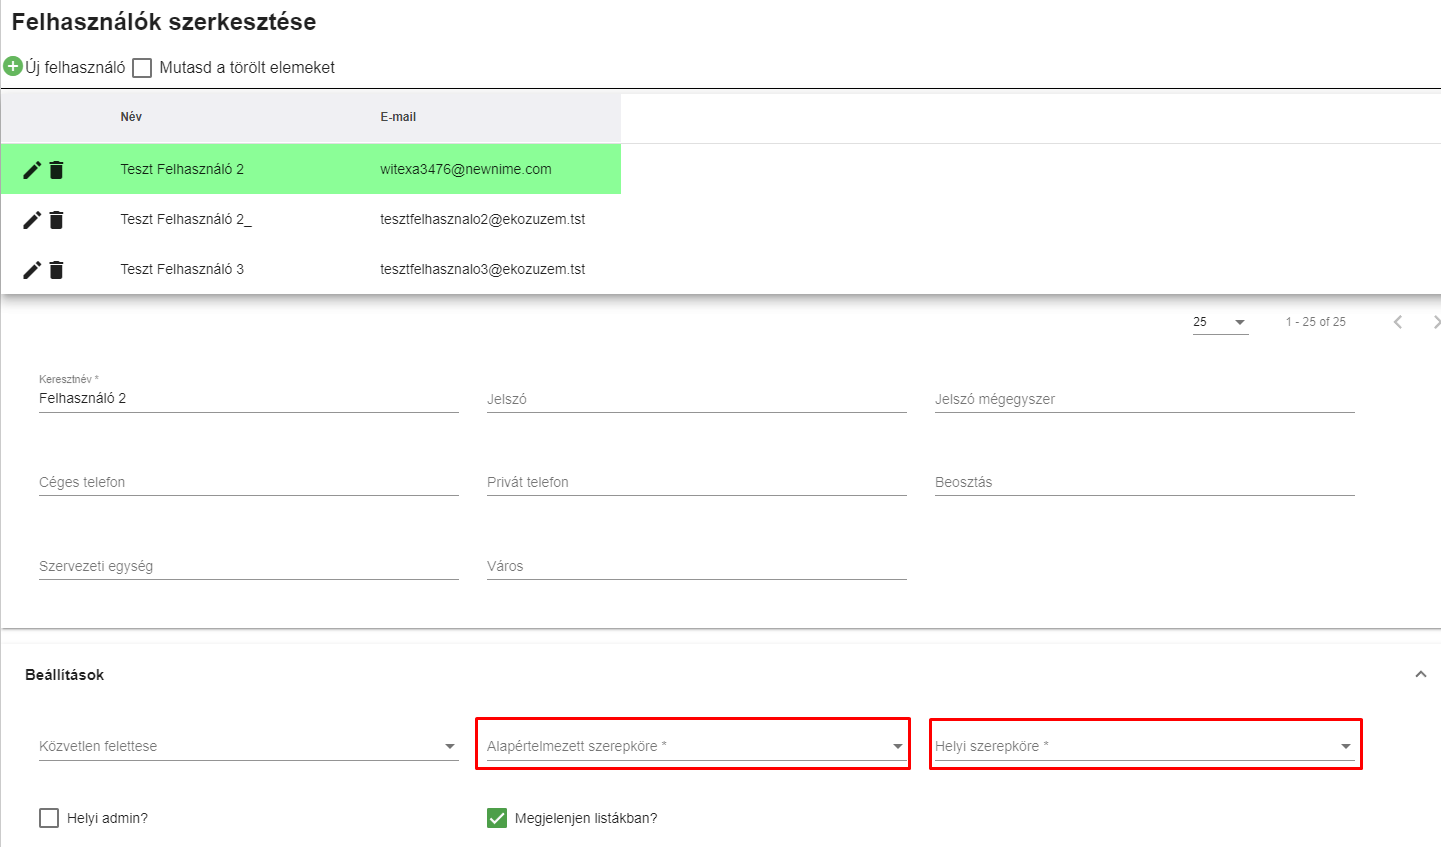Delete Teszt Felhasználó 3 via trash icon
The height and width of the screenshot is (847, 1441).
(56, 270)
